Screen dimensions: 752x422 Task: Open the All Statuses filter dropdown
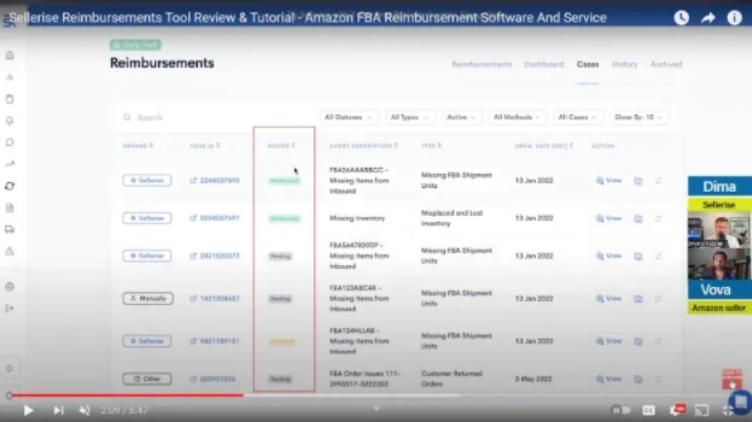[x=348, y=117]
